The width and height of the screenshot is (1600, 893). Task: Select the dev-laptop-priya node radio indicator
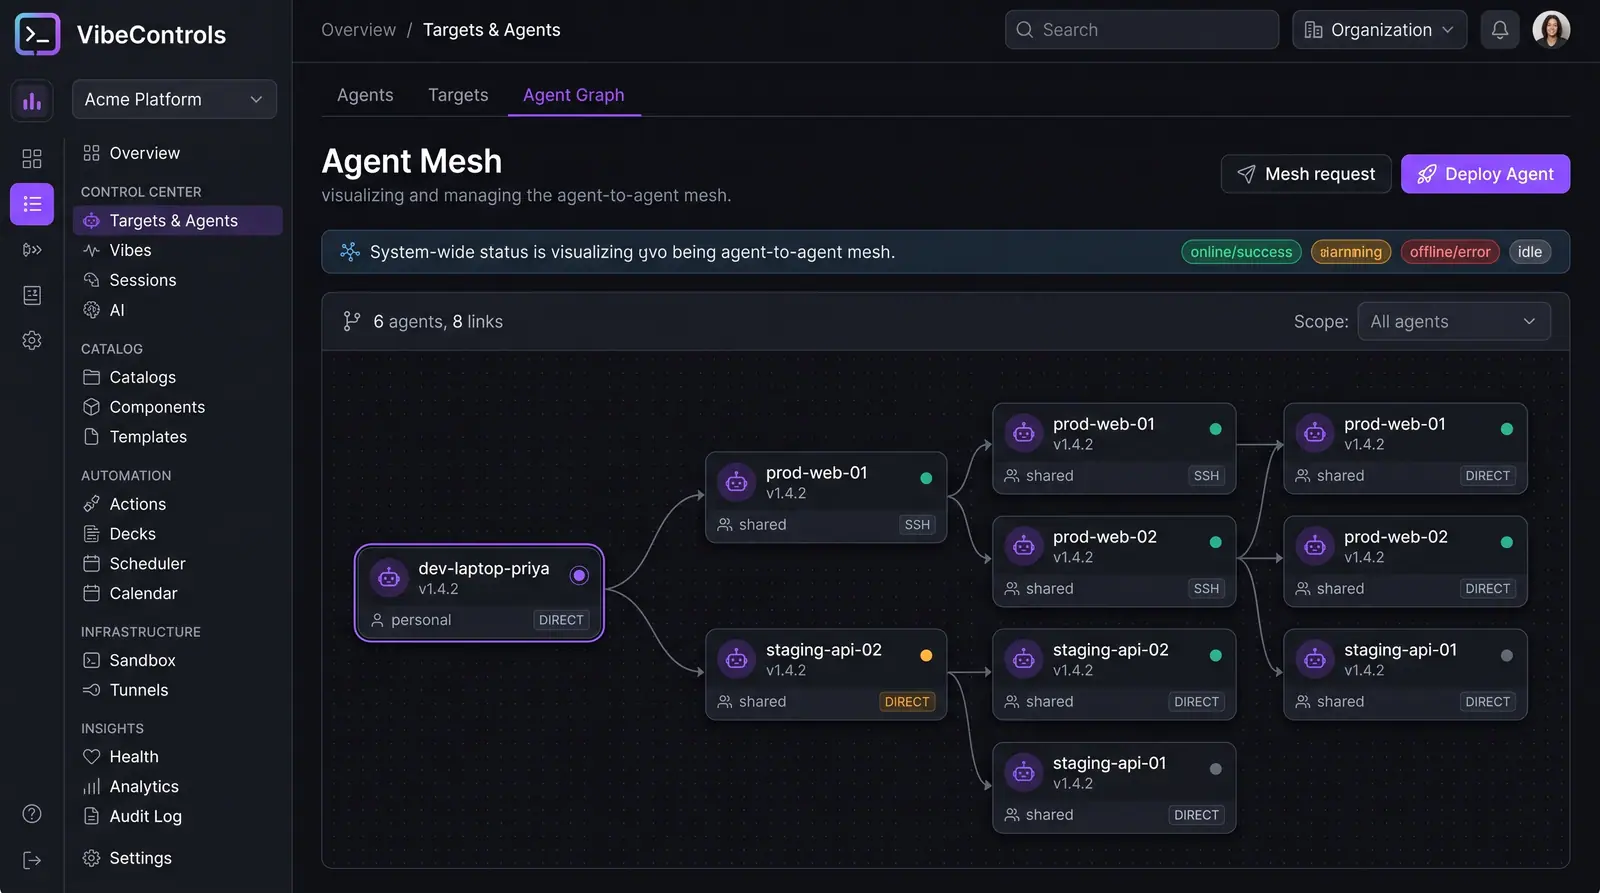coord(579,575)
